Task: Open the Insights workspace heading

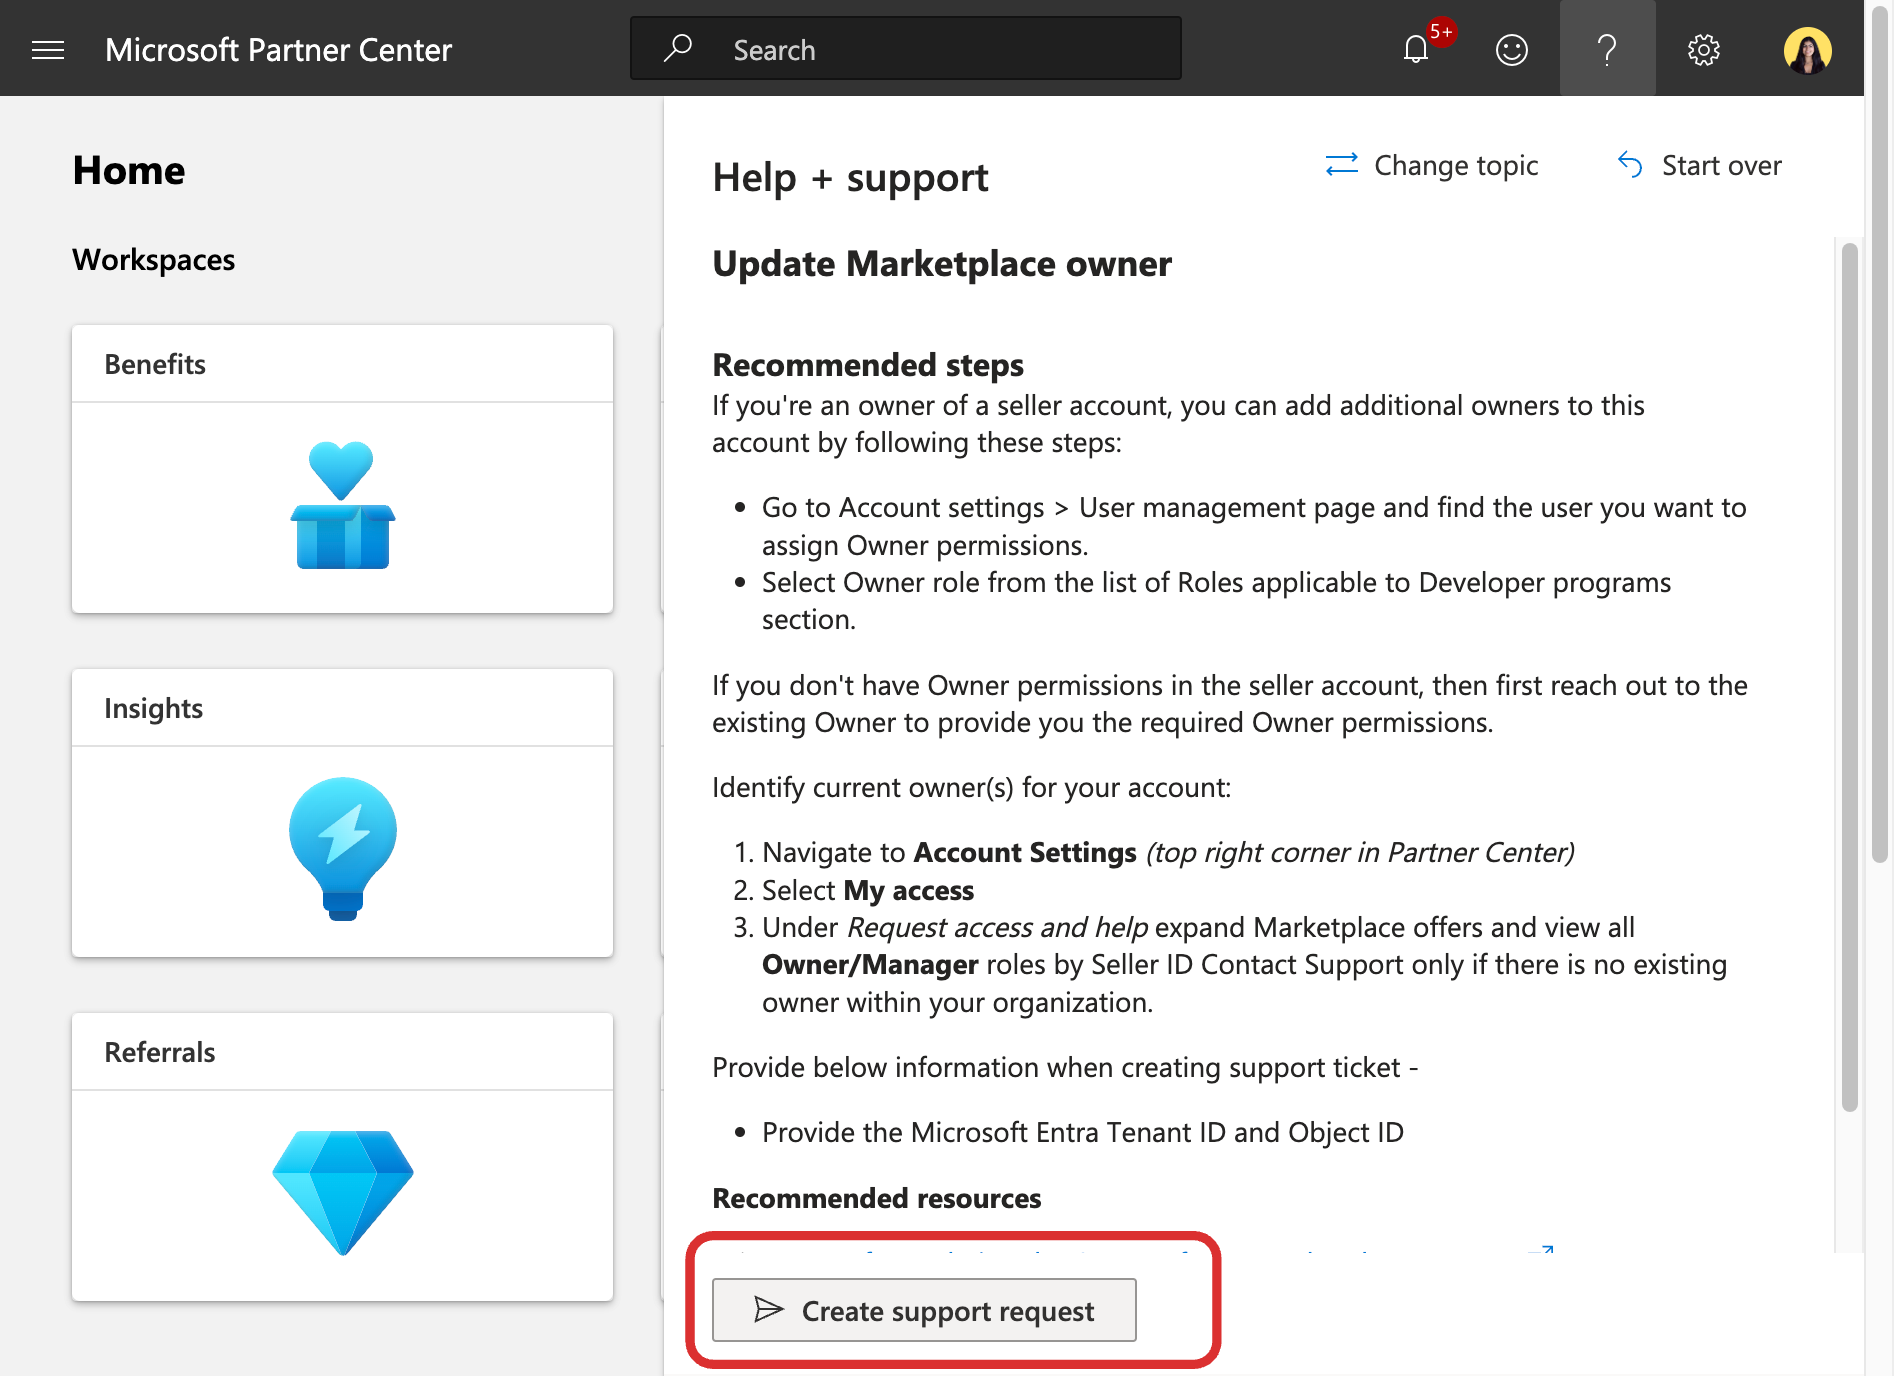Action: (153, 708)
